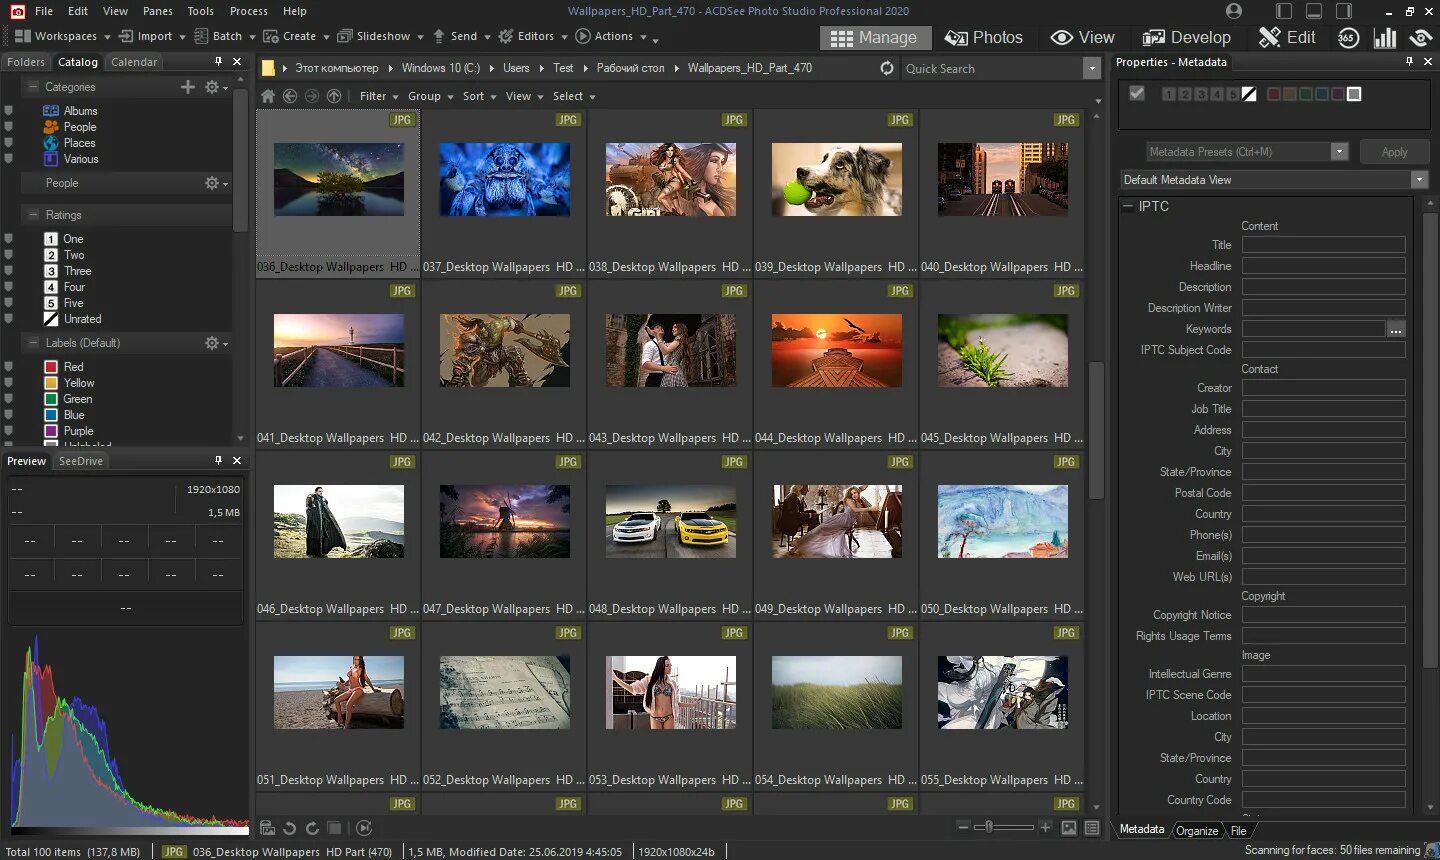Image resolution: width=1440 pixels, height=860 pixels.
Task: Switch to details list view icon
Action: coord(1092,828)
